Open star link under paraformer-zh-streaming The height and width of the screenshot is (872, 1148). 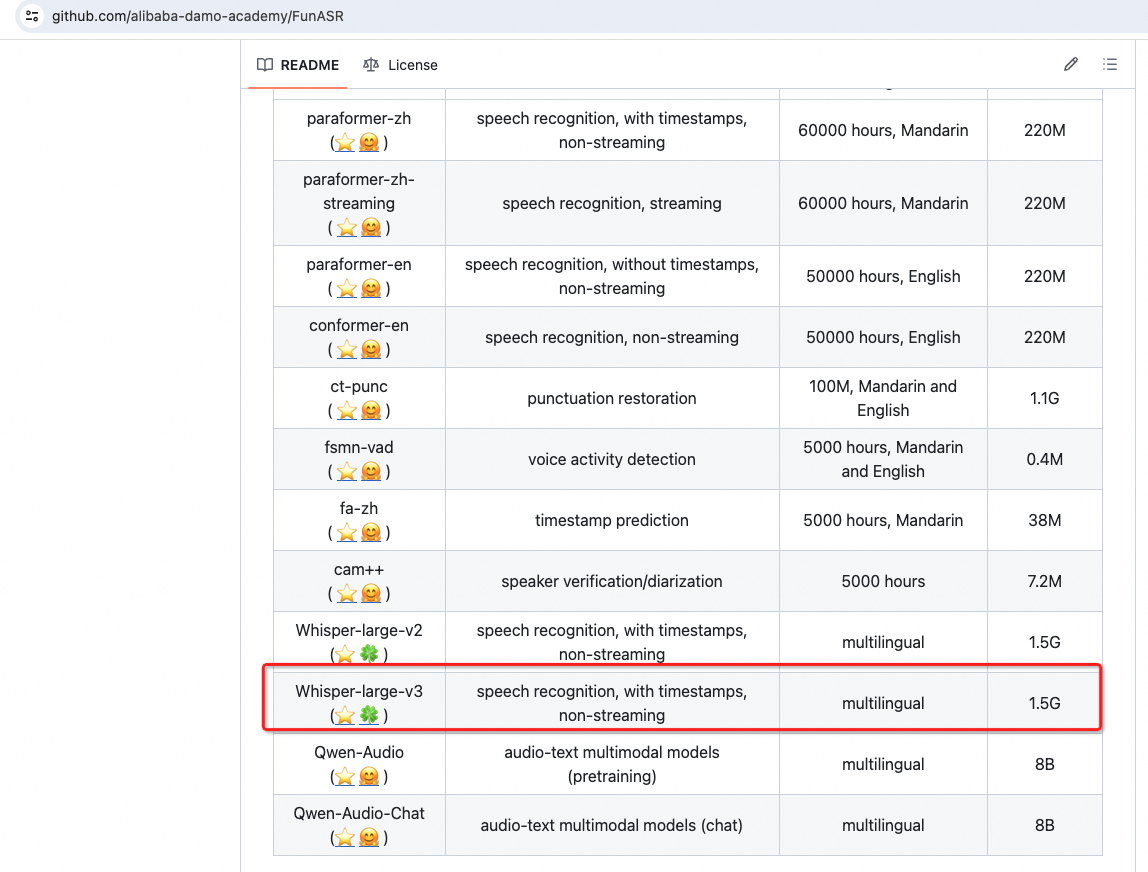[x=347, y=228]
